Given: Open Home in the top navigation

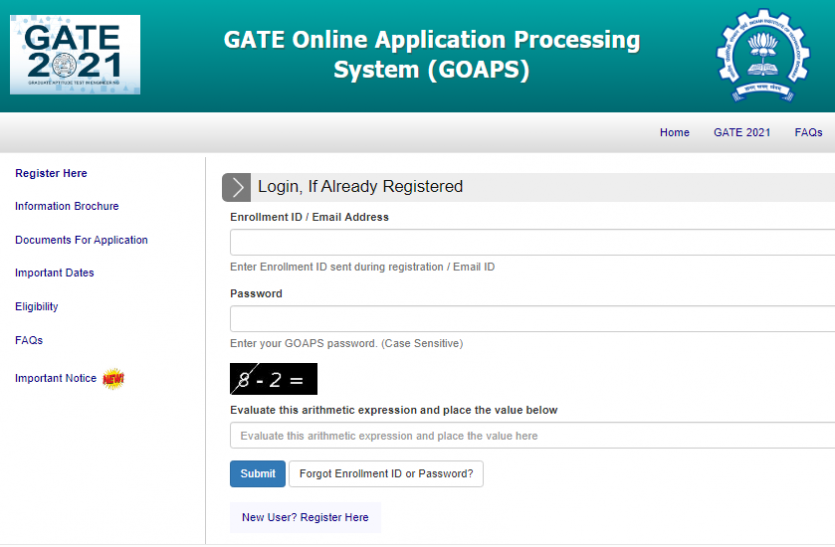Looking at the screenshot, I should point(674,133).
